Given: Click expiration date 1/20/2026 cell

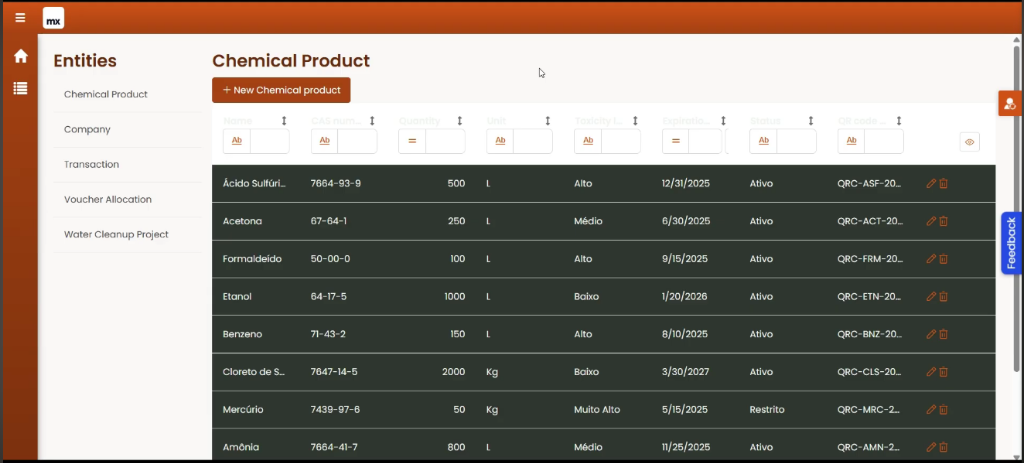Looking at the screenshot, I should pyautogui.click(x=684, y=296).
